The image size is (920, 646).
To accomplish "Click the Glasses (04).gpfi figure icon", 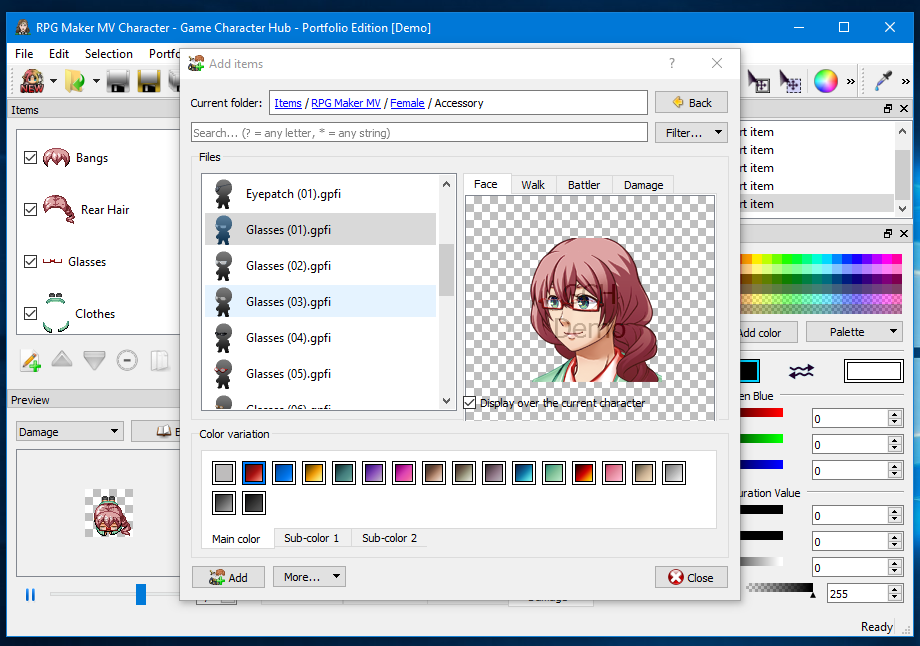I will [223, 337].
